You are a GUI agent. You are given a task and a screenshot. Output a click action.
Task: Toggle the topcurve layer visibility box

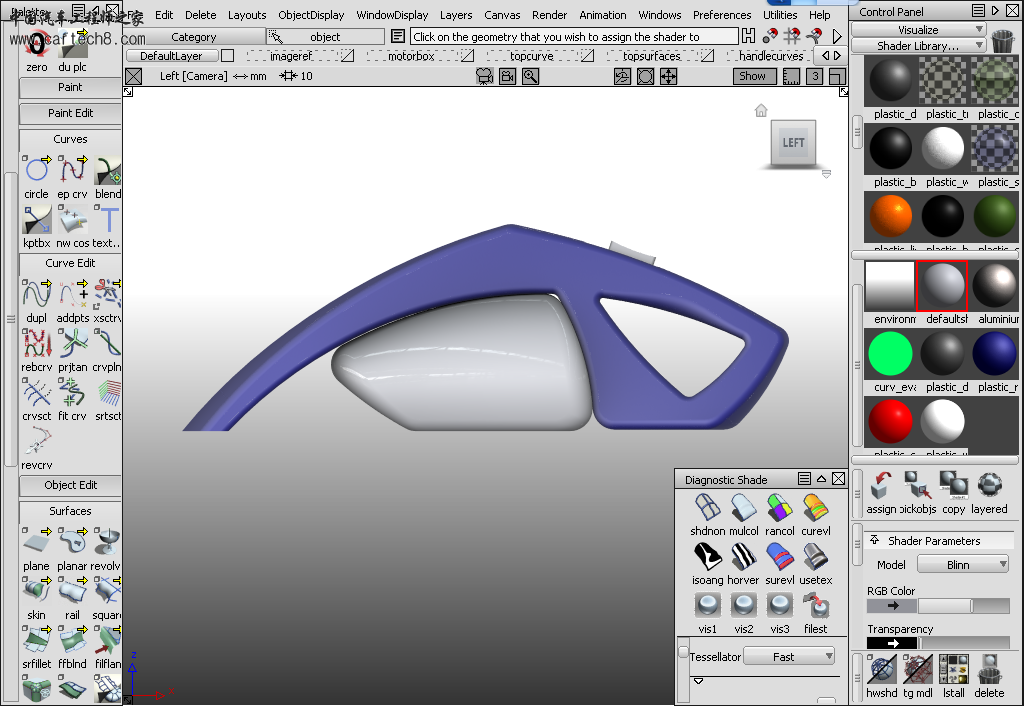588,56
